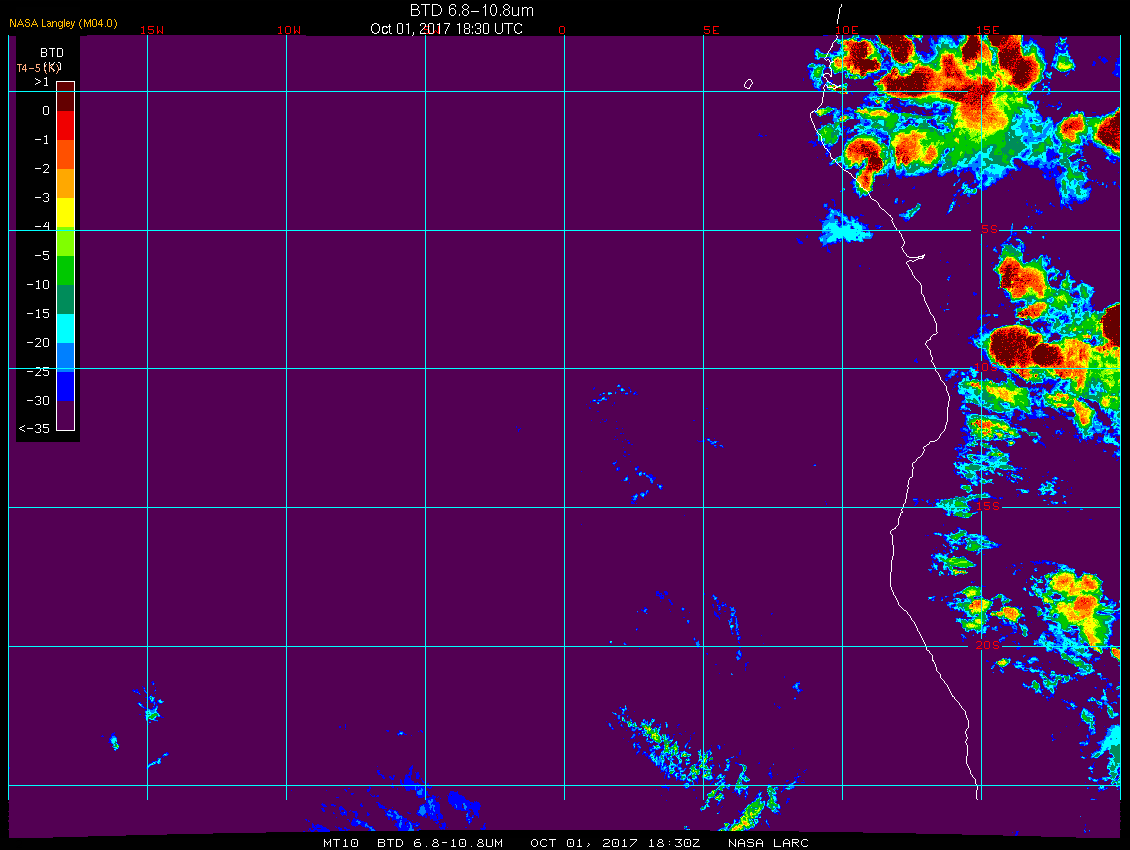Click the dark red swatch in BTD legend
Viewport: 1130px width, 850px height.
66,97
